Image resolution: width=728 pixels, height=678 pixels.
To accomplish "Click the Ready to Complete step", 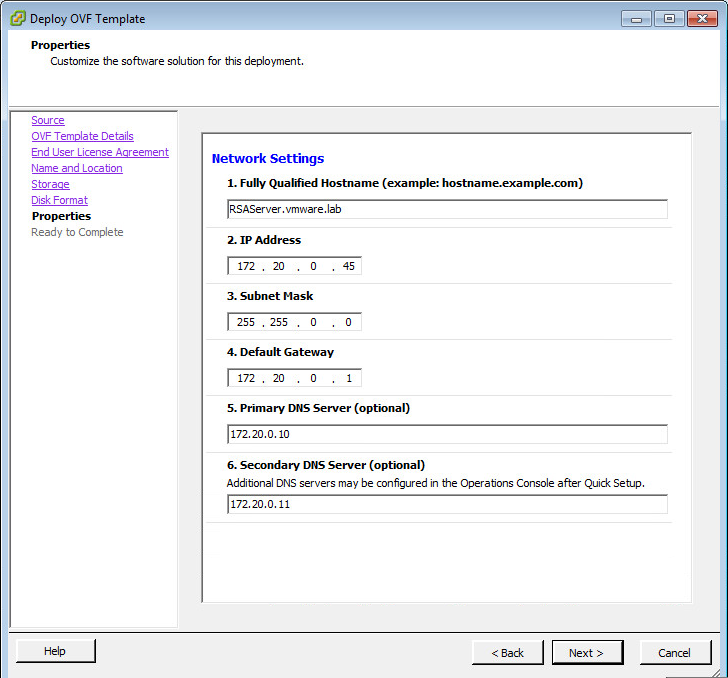I will 77,232.
